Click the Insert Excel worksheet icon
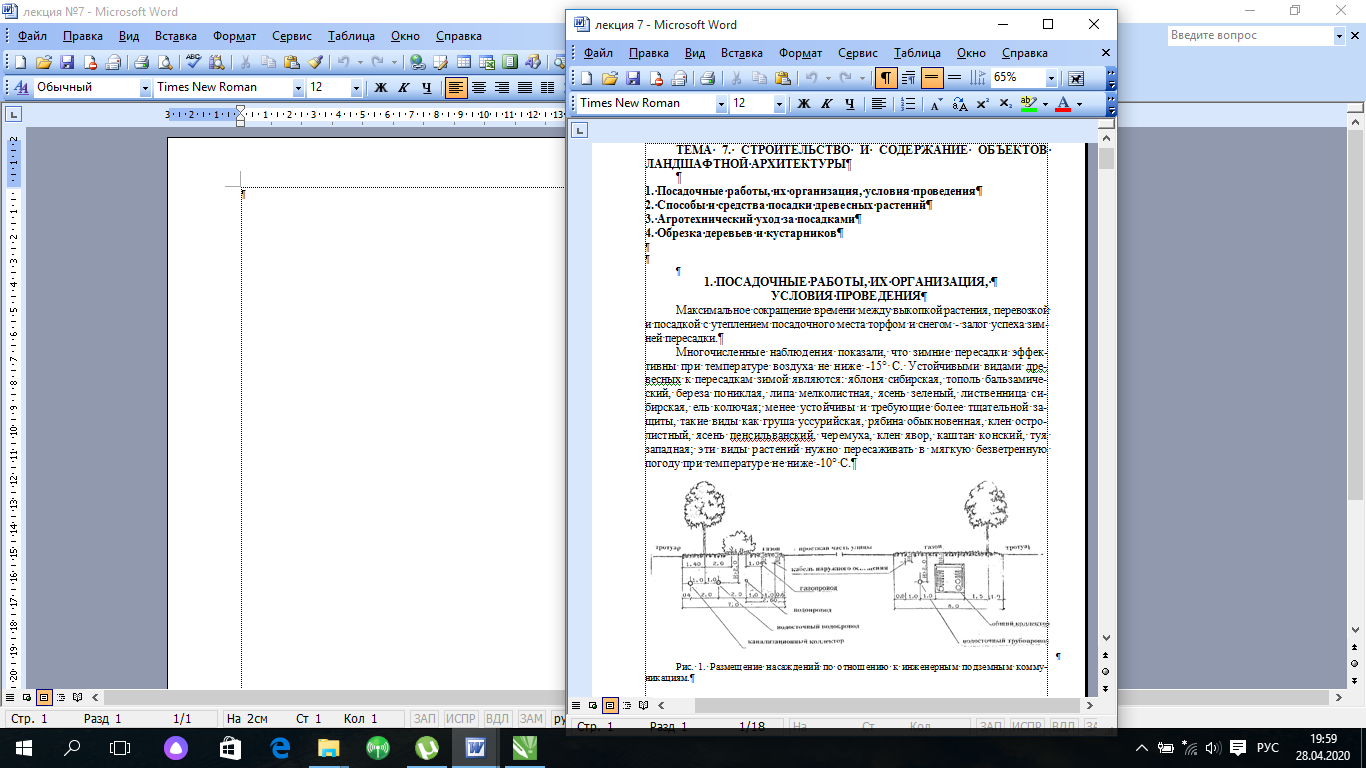 [487, 61]
